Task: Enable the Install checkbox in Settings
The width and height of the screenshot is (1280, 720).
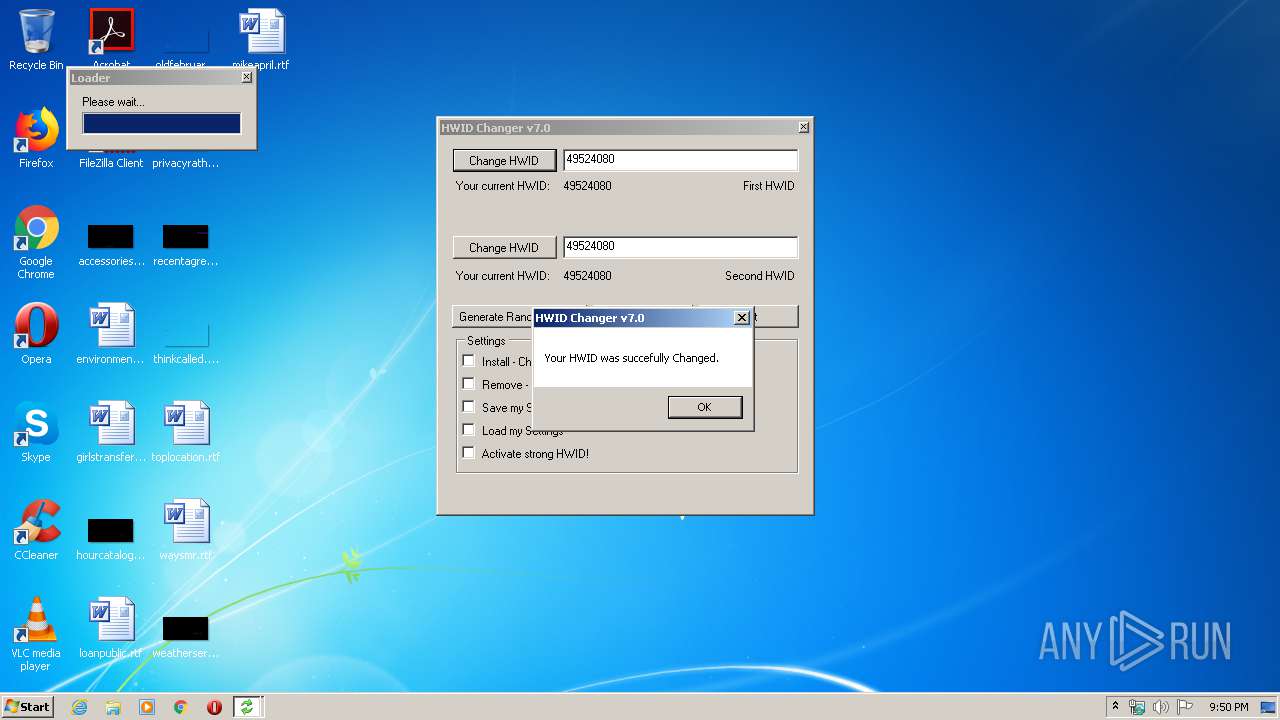Action: (x=468, y=361)
